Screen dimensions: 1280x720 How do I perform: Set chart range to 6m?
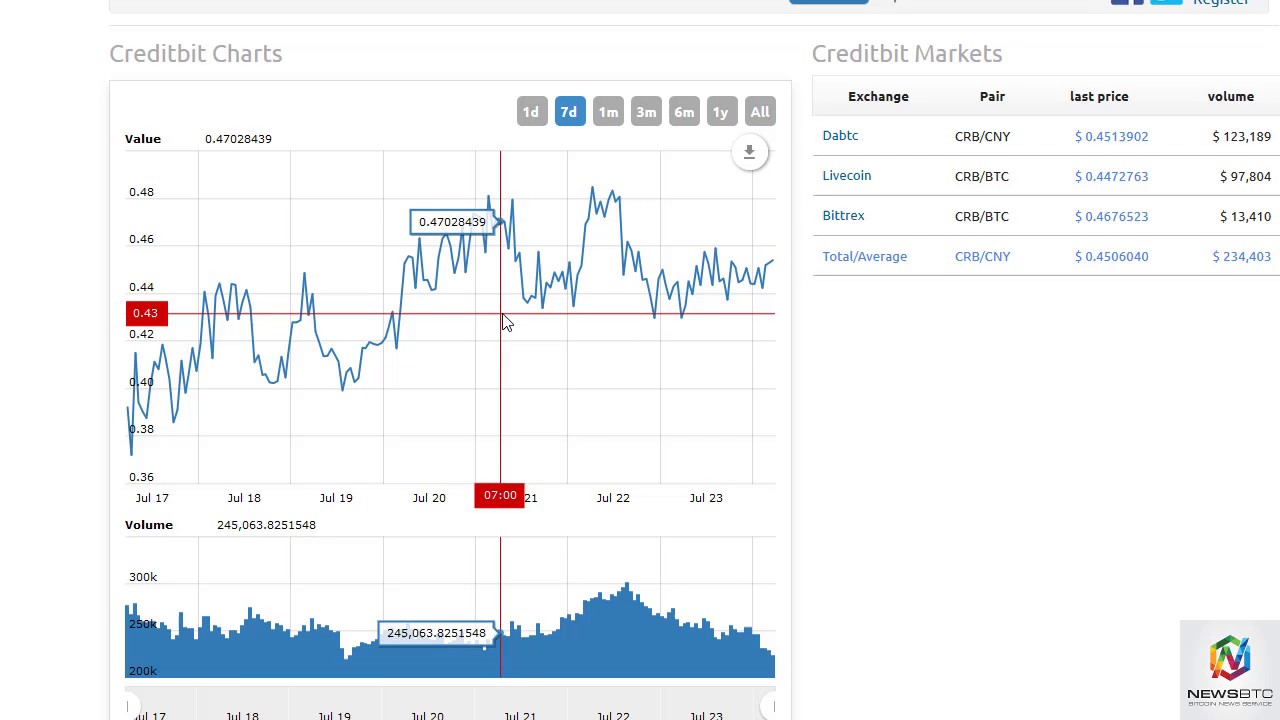[684, 112]
